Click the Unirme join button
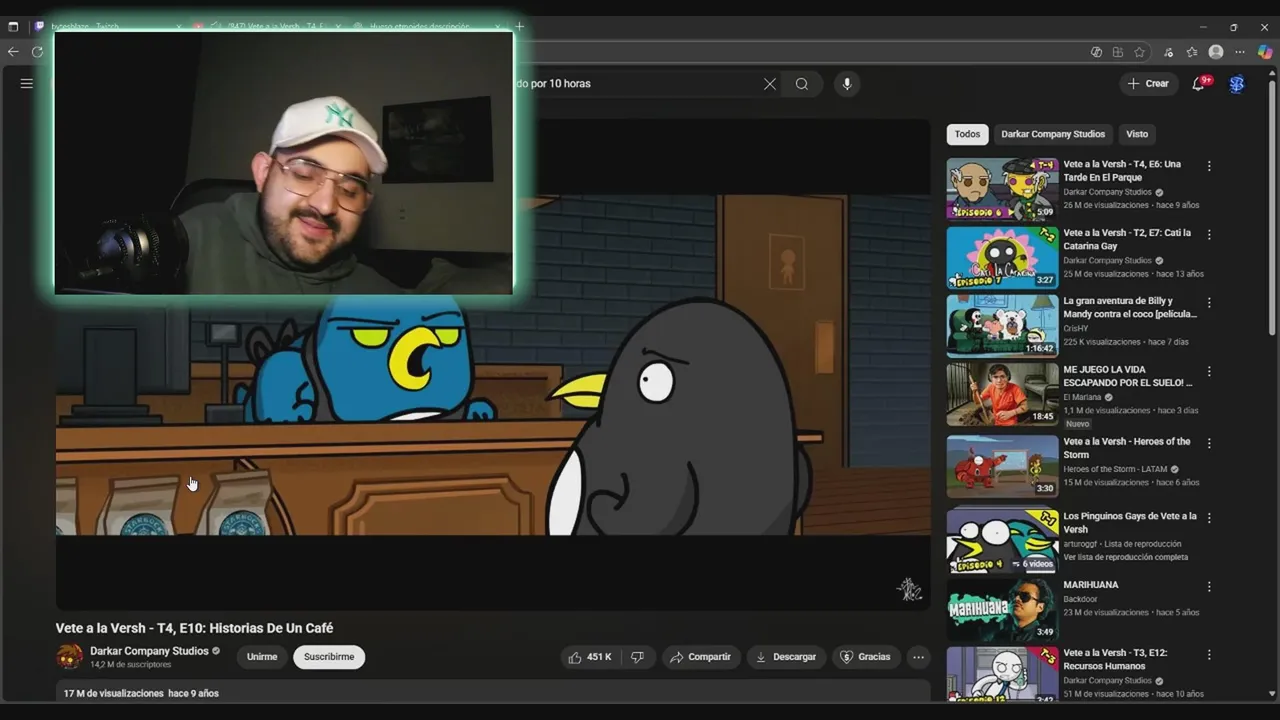The width and height of the screenshot is (1280, 720). pyautogui.click(x=262, y=657)
